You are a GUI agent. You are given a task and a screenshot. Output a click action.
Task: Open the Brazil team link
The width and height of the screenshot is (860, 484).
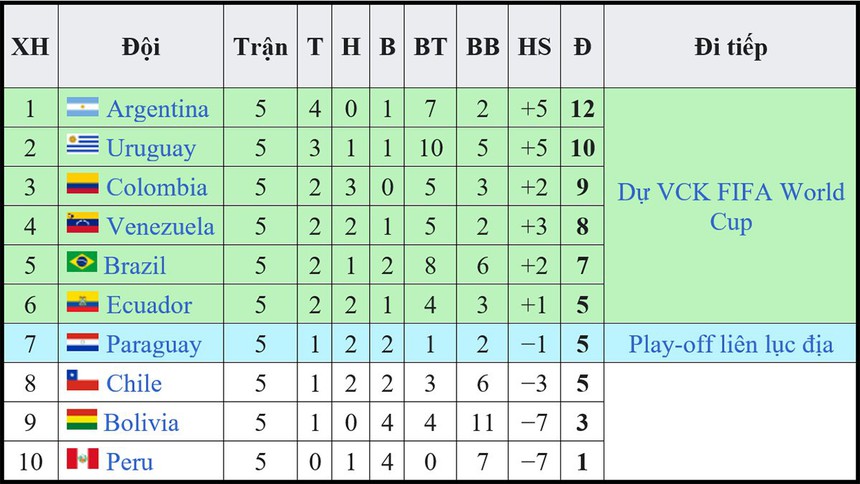pos(136,266)
